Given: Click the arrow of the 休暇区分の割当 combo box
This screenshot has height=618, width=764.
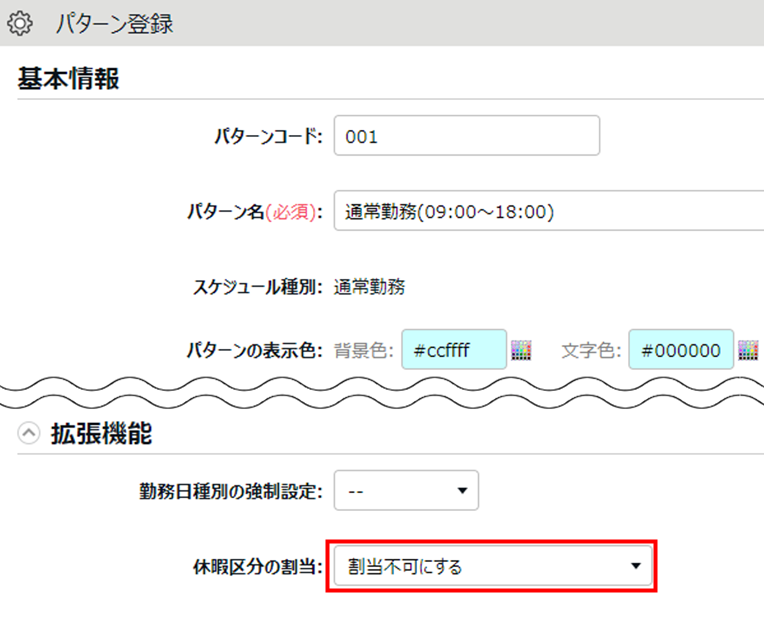Looking at the screenshot, I should pos(635,566).
